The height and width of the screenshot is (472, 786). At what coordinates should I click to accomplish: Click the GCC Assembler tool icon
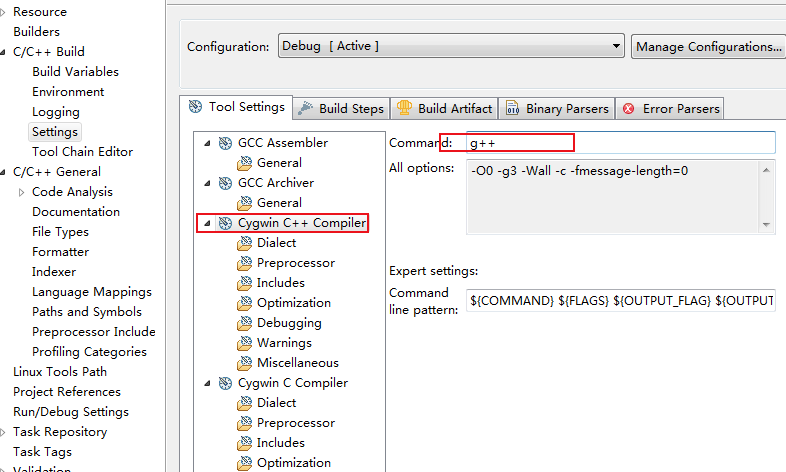225,143
